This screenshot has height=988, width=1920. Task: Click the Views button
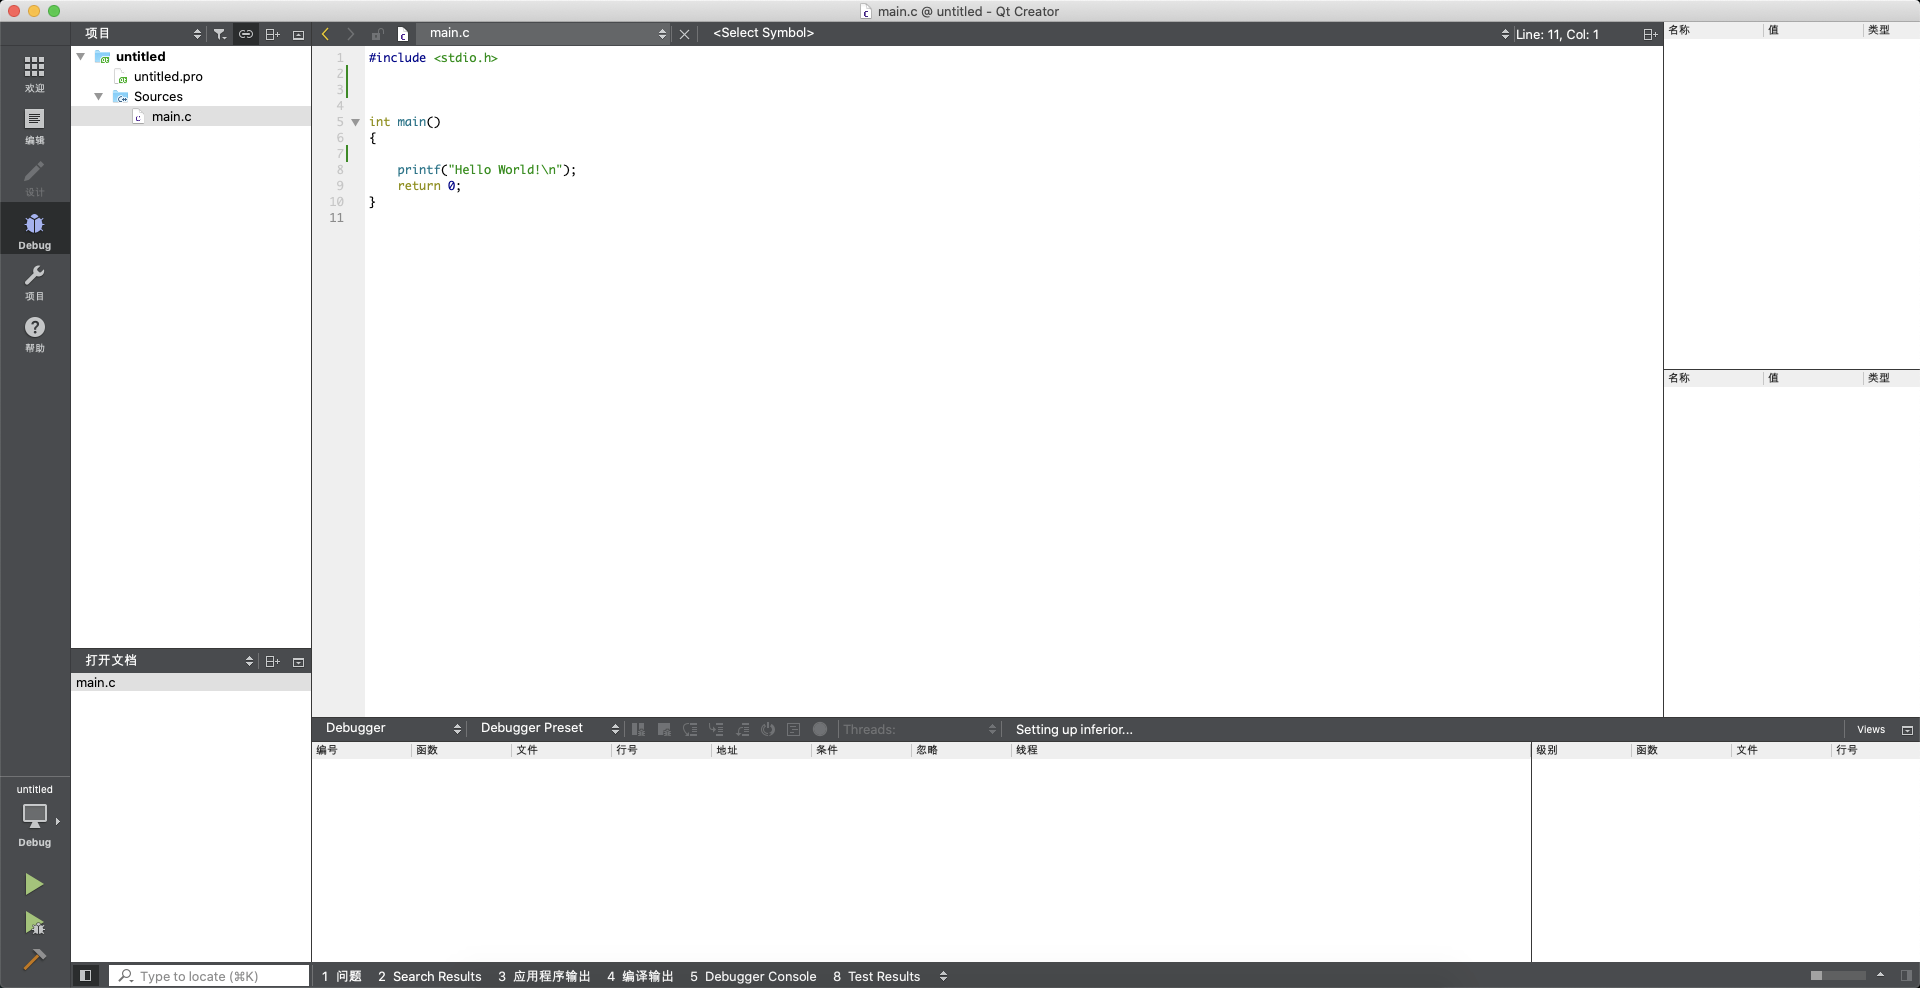[1870, 730]
